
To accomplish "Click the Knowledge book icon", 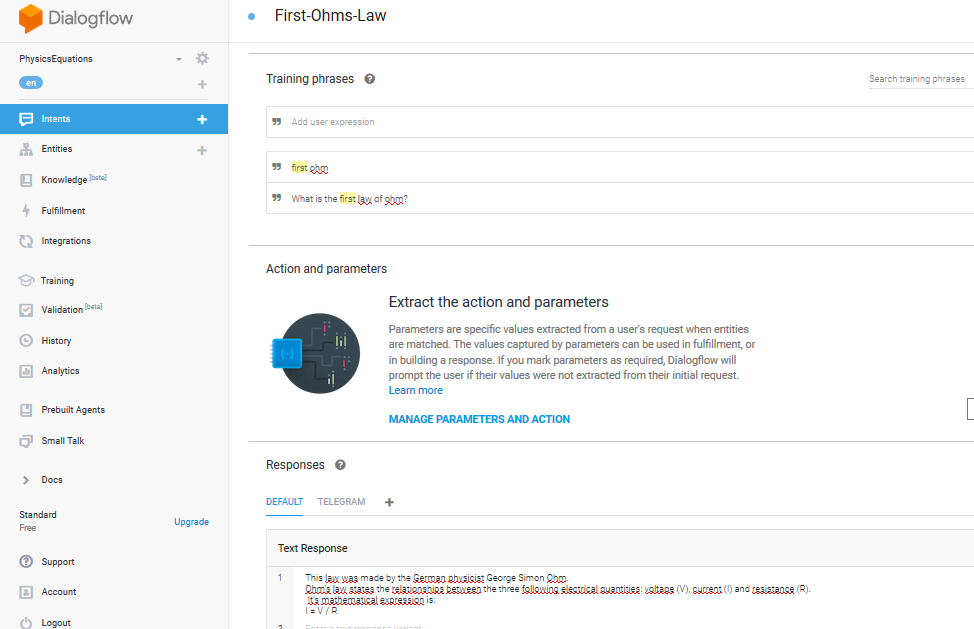I will point(26,180).
